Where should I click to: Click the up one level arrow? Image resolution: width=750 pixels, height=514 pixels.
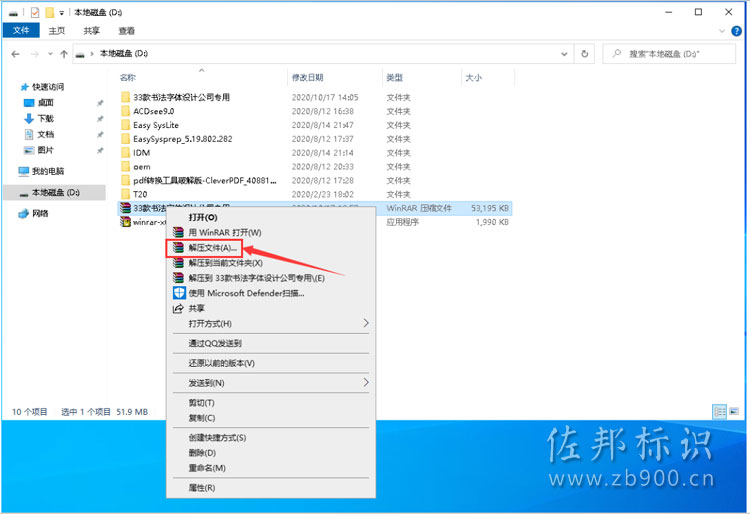click(64, 54)
